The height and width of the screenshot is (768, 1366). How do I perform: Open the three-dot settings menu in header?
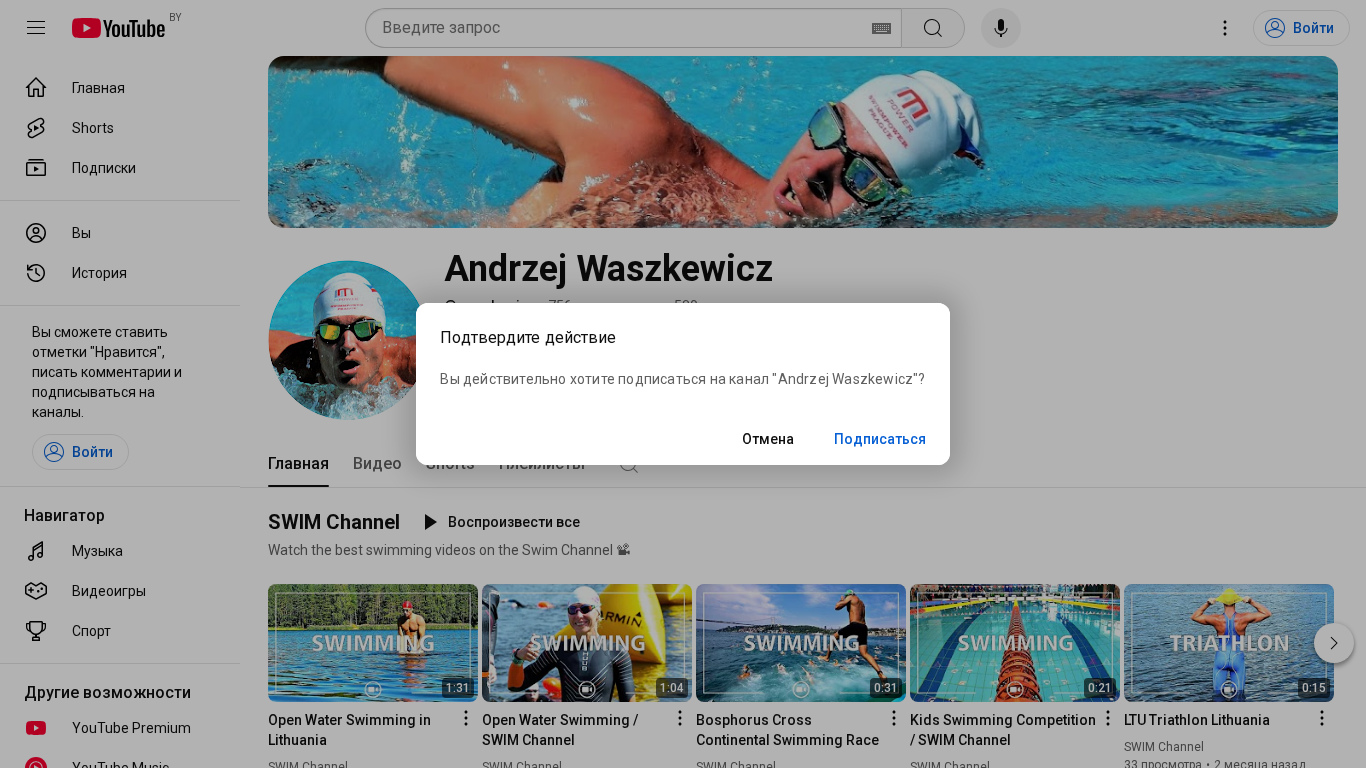[1225, 28]
